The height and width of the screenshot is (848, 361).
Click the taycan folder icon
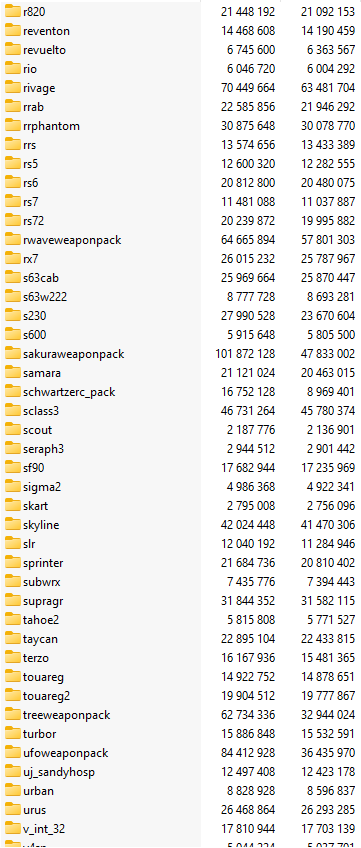[x=12, y=639]
